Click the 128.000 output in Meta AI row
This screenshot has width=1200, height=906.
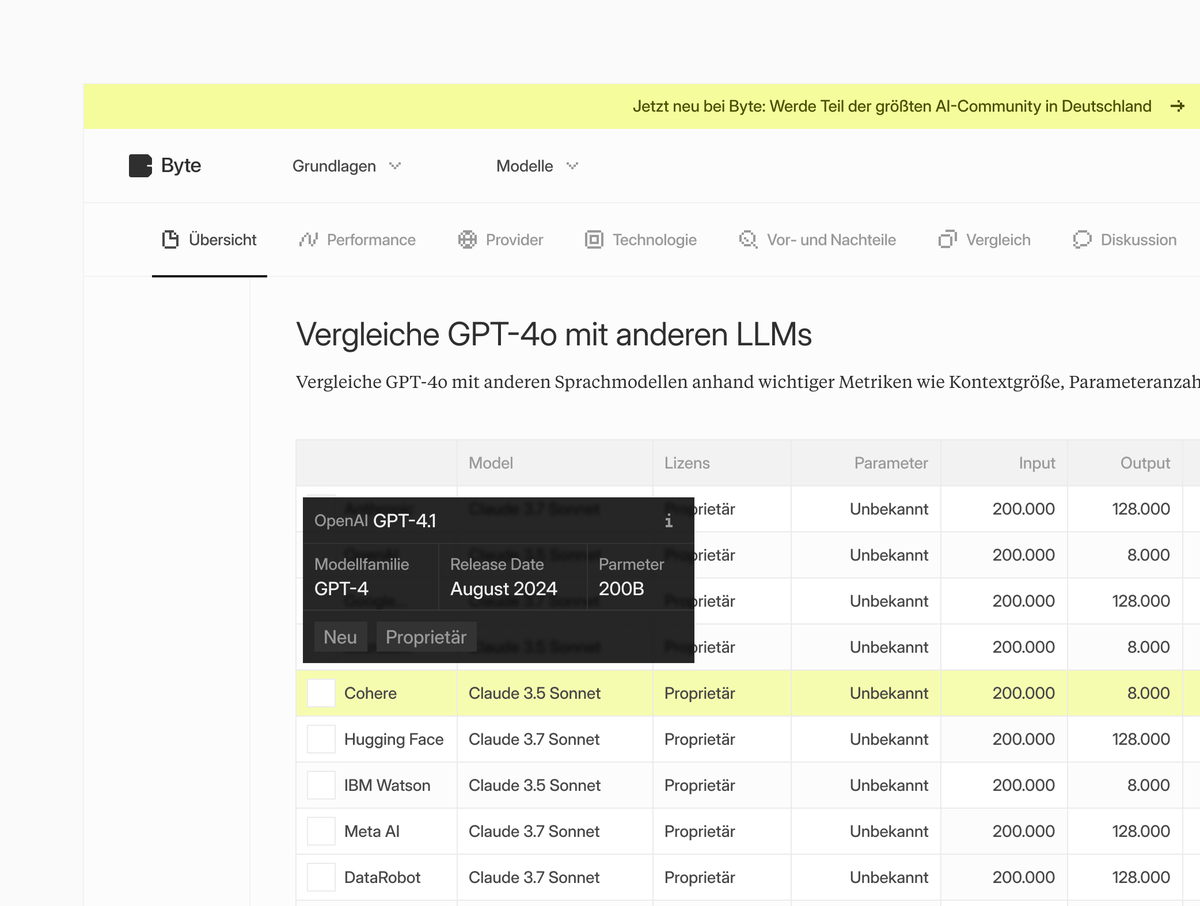[x=1141, y=831]
